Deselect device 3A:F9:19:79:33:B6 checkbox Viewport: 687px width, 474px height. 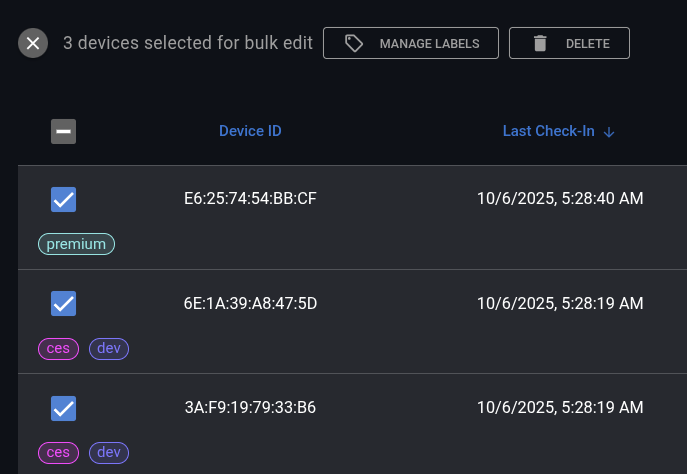63,407
